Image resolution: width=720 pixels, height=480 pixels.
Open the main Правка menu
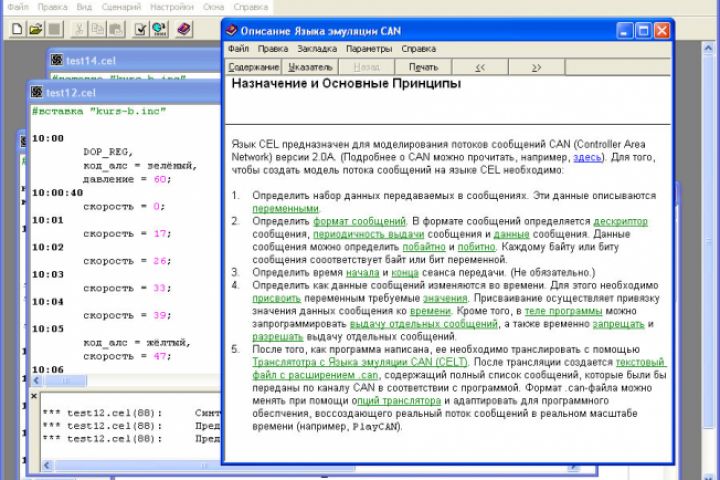[53, 7]
